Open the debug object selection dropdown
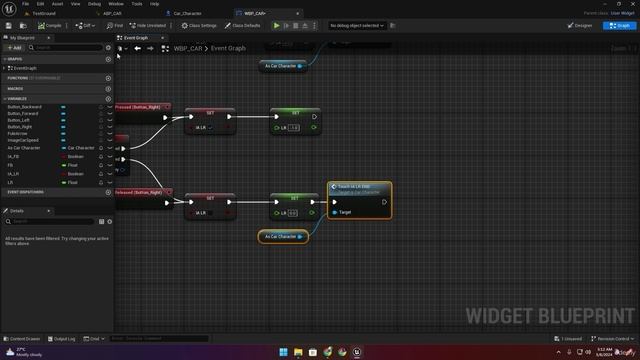Image resolution: width=640 pixels, height=360 pixels. tap(357, 26)
